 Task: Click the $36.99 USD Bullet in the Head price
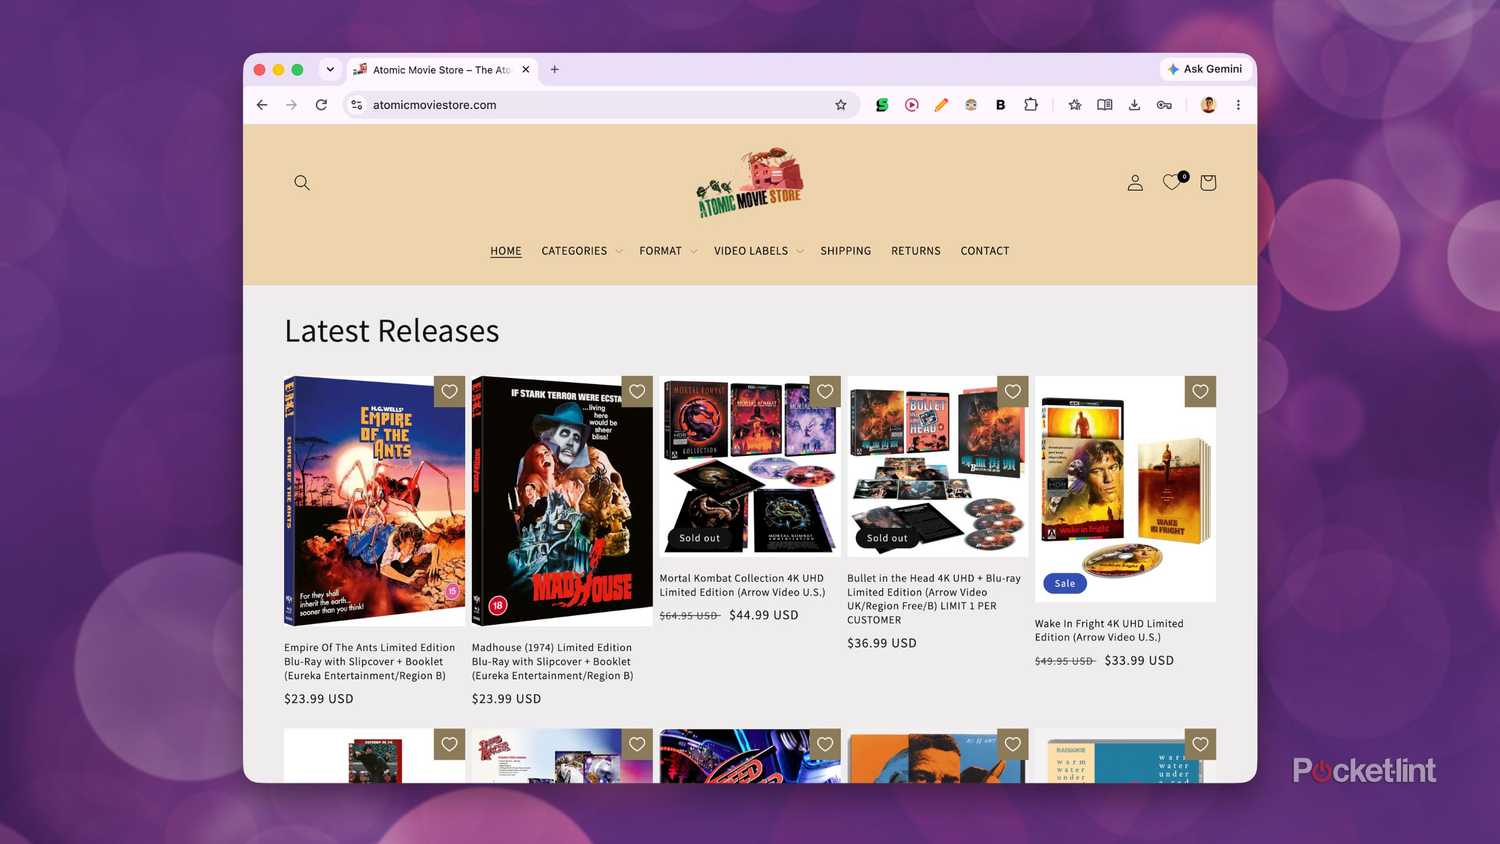click(x=882, y=643)
